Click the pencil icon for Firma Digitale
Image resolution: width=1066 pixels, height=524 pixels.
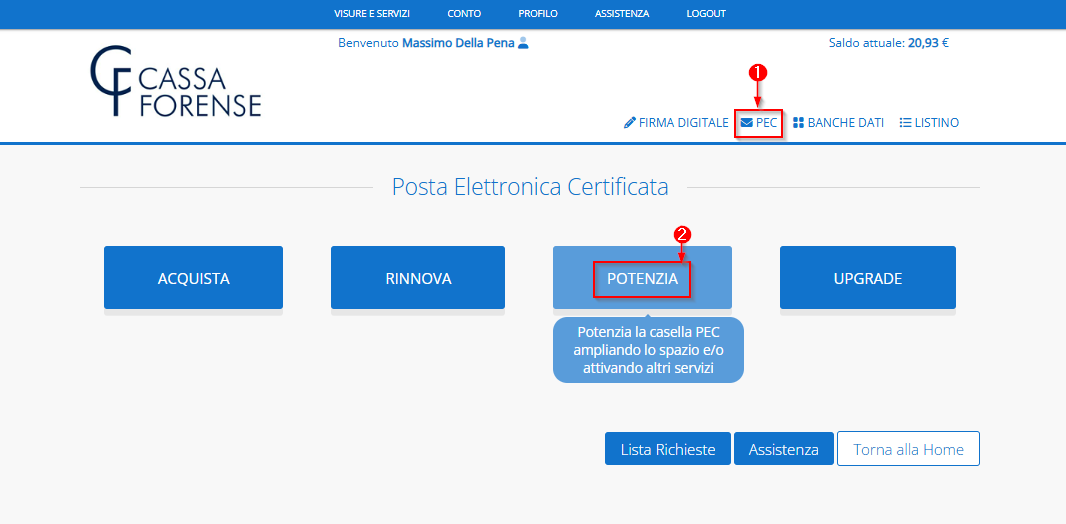pyautogui.click(x=630, y=123)
